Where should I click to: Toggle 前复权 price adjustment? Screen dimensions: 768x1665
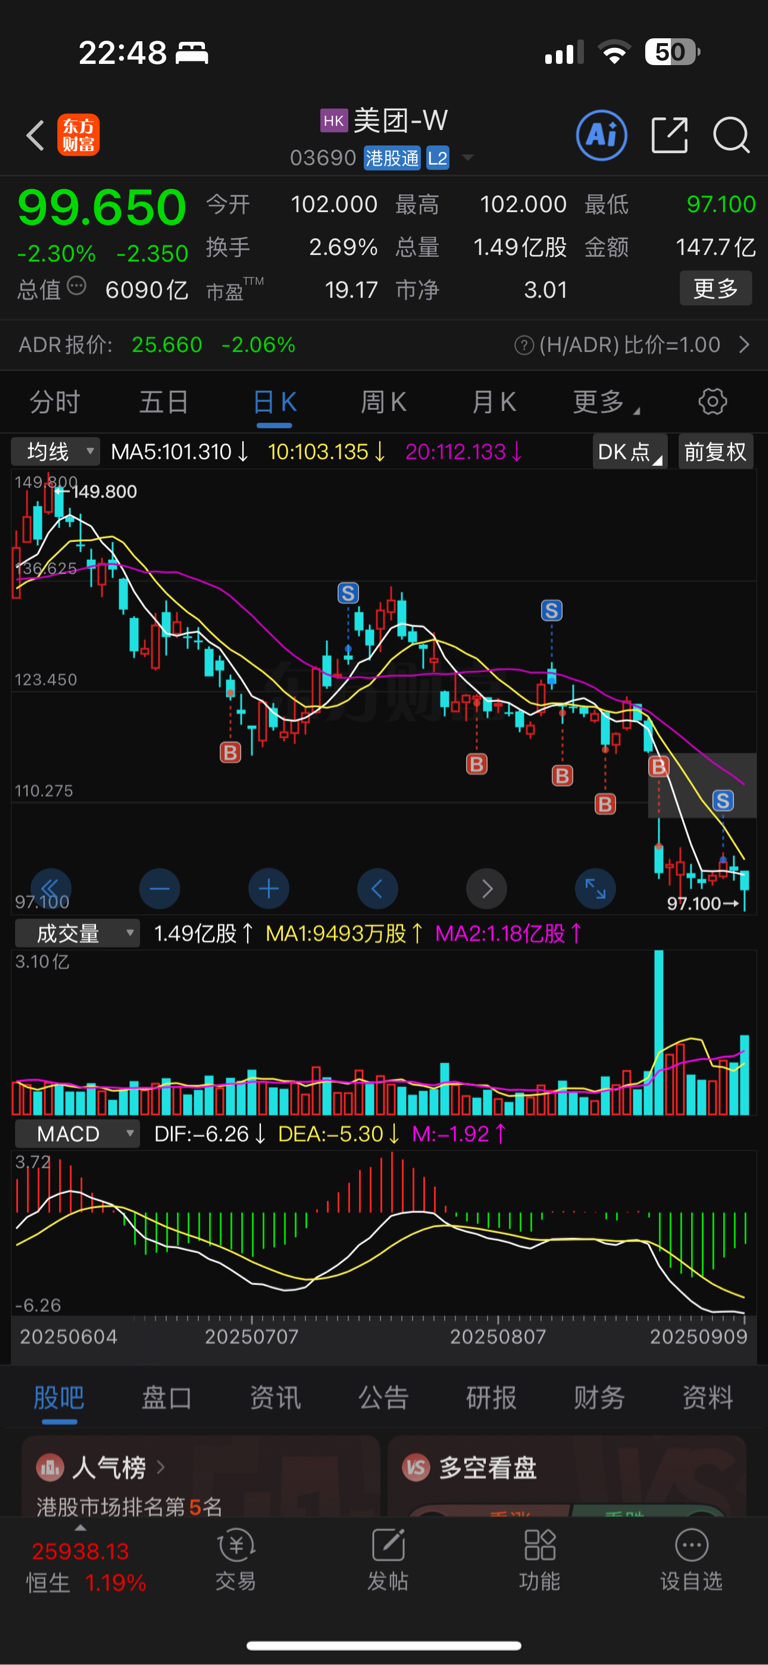tap(715, 452)
